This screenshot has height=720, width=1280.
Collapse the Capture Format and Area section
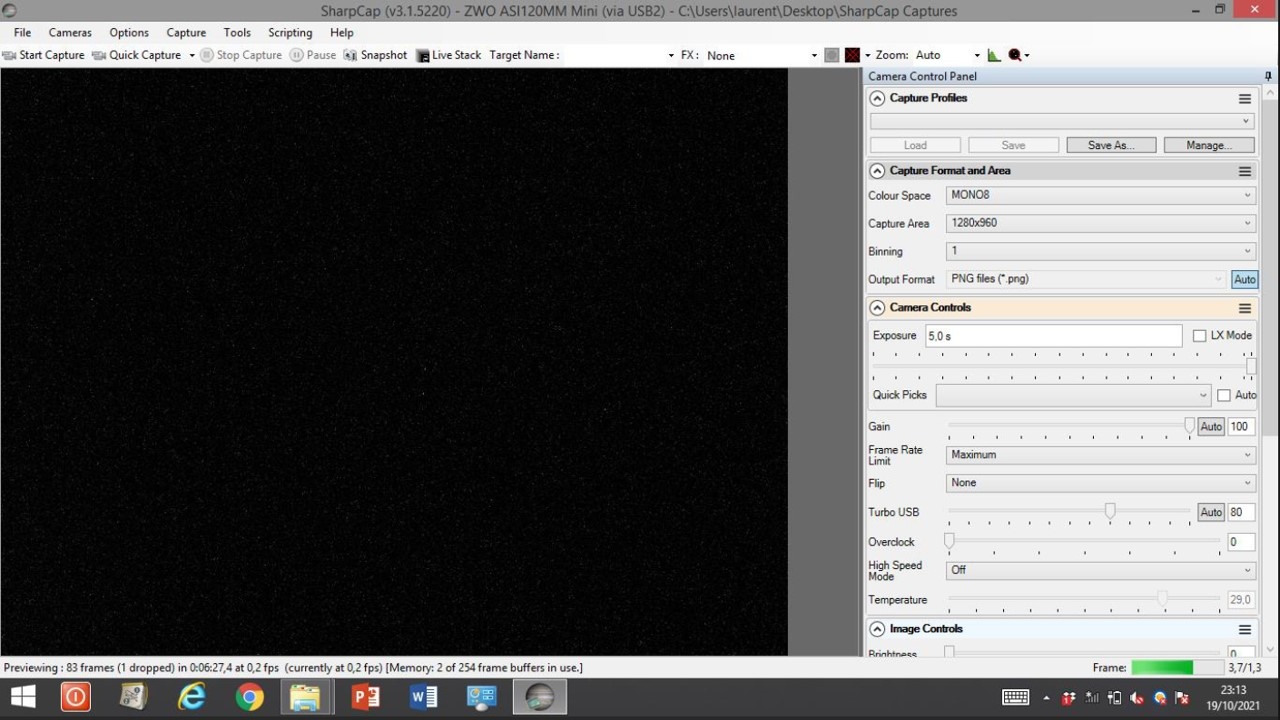877,171
